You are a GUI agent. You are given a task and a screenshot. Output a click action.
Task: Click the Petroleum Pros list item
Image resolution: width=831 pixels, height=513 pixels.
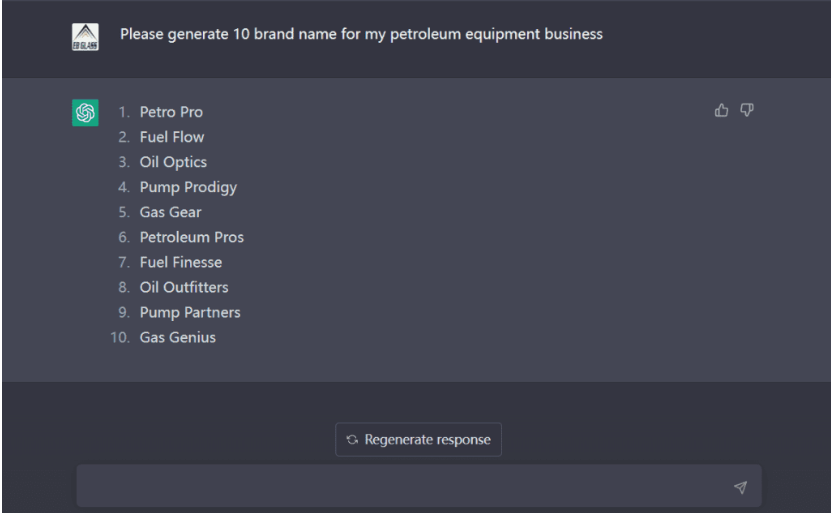(x=191, y=237)
